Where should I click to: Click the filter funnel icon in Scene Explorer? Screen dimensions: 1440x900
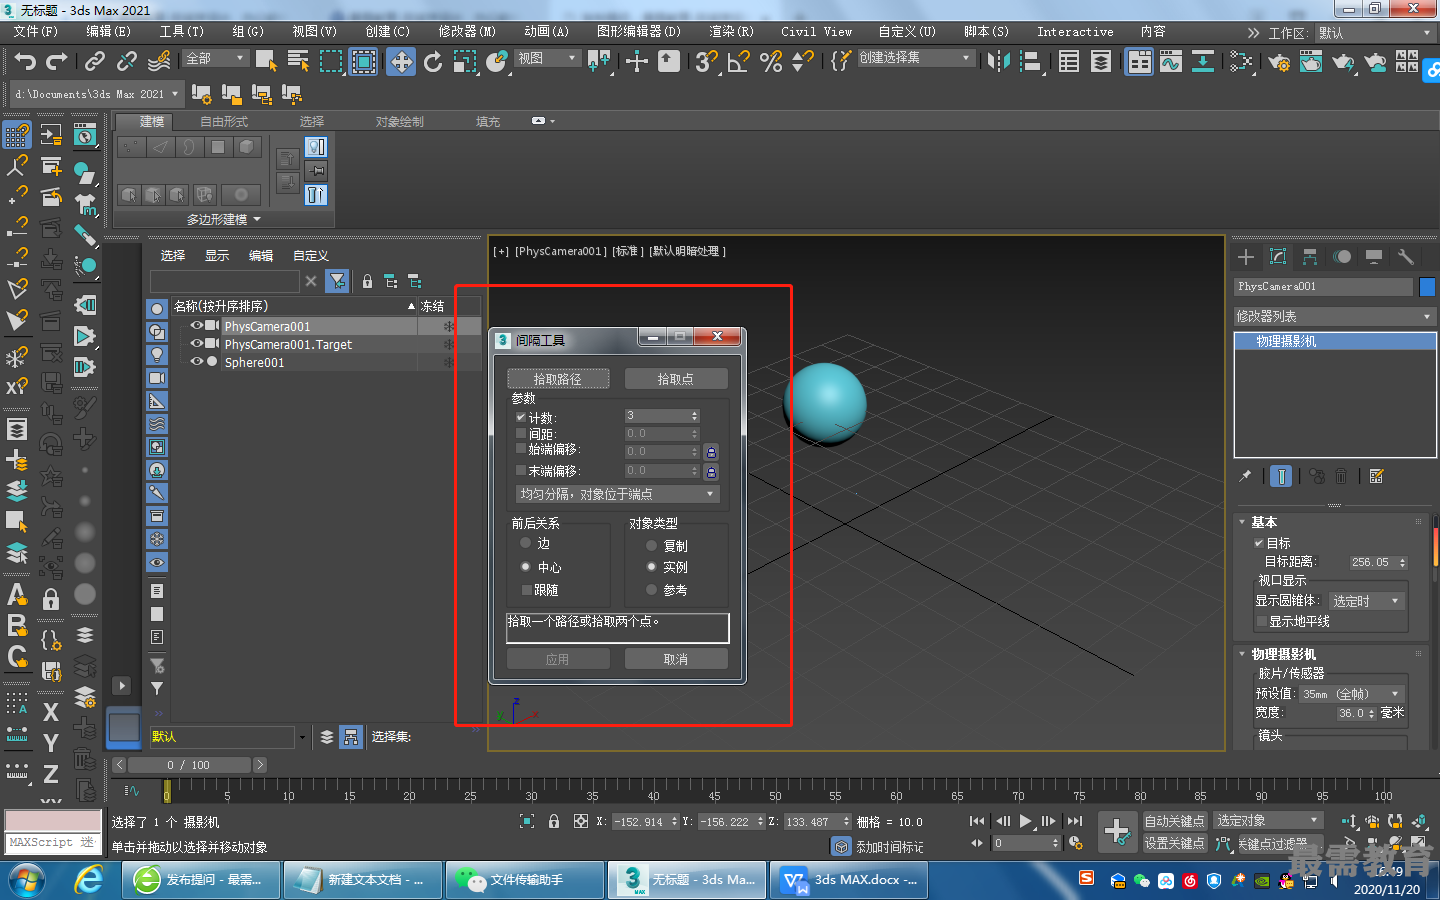pyautogui.click(x=338, y=281)
